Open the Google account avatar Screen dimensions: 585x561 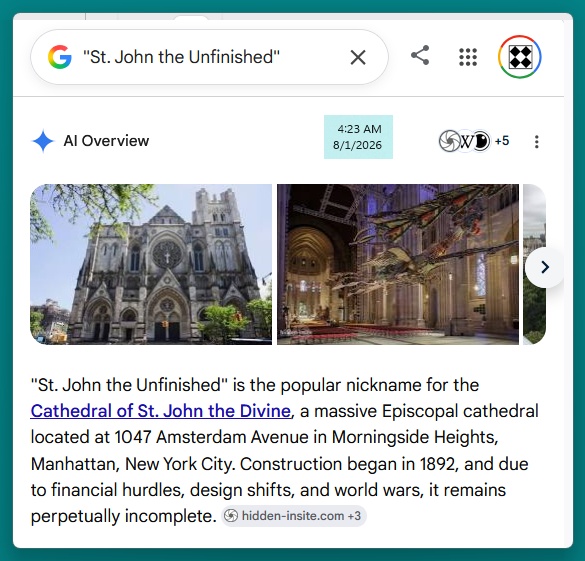pos(520,57)
